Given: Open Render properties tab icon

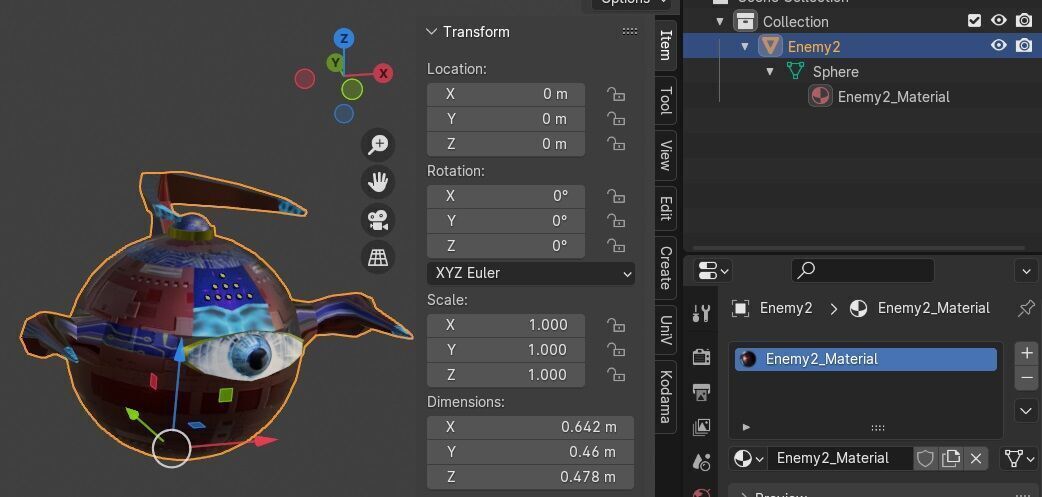Looking at the screenshot, I should click(701, 357).
